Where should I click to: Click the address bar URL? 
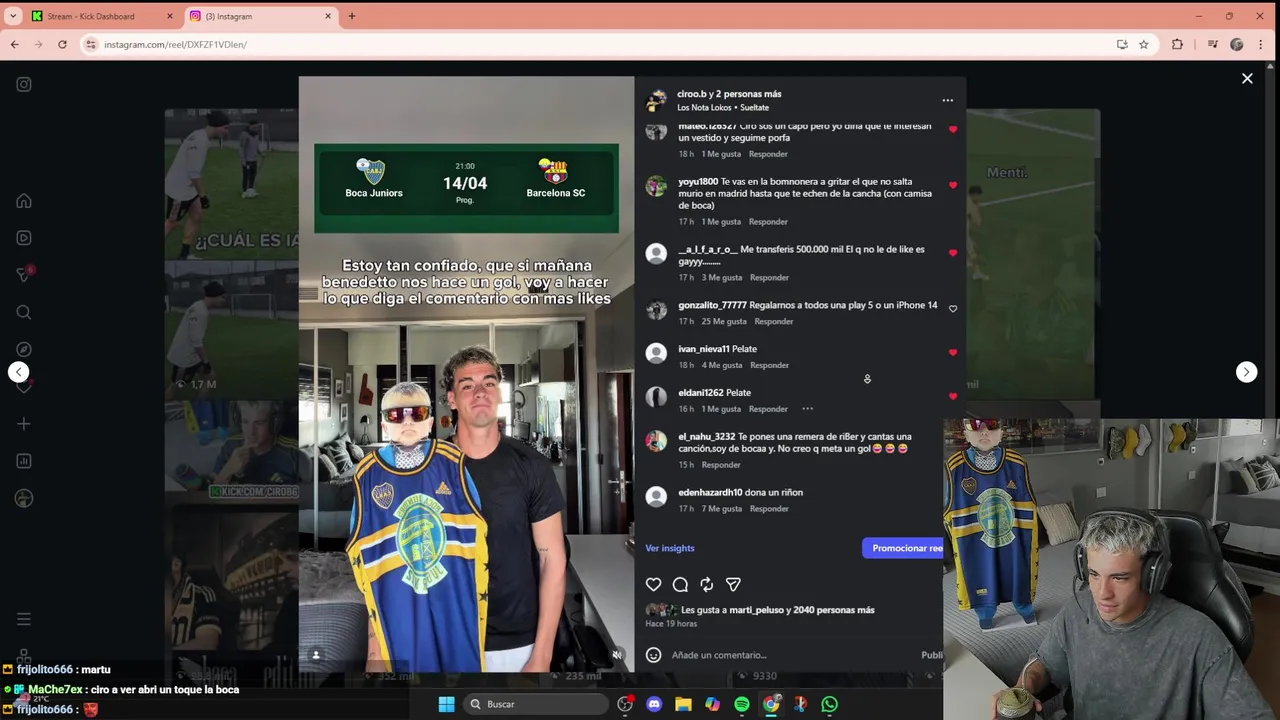coord(175,45)
